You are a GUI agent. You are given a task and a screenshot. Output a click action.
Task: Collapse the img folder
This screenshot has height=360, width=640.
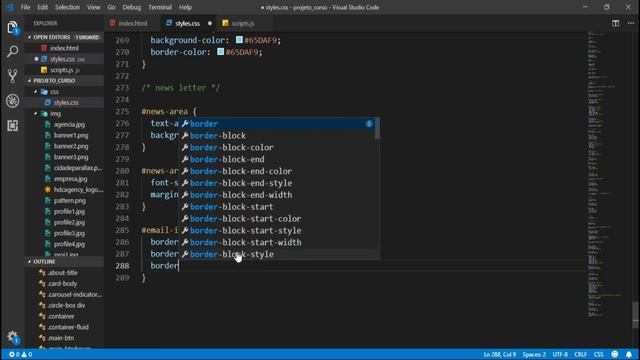[x=64, y=113]
